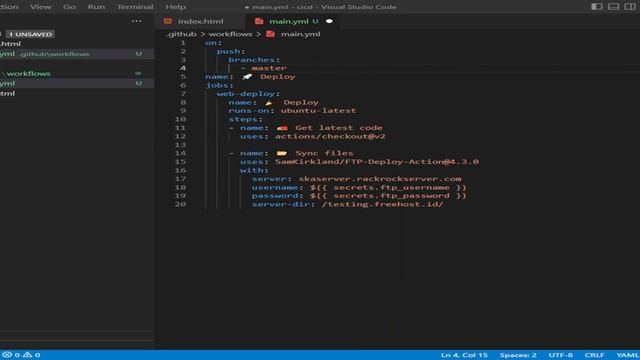Switch to the main.yml editor tab
This screenshot has height=360, width=640.
pyautogui.click(x=292, y=21)
